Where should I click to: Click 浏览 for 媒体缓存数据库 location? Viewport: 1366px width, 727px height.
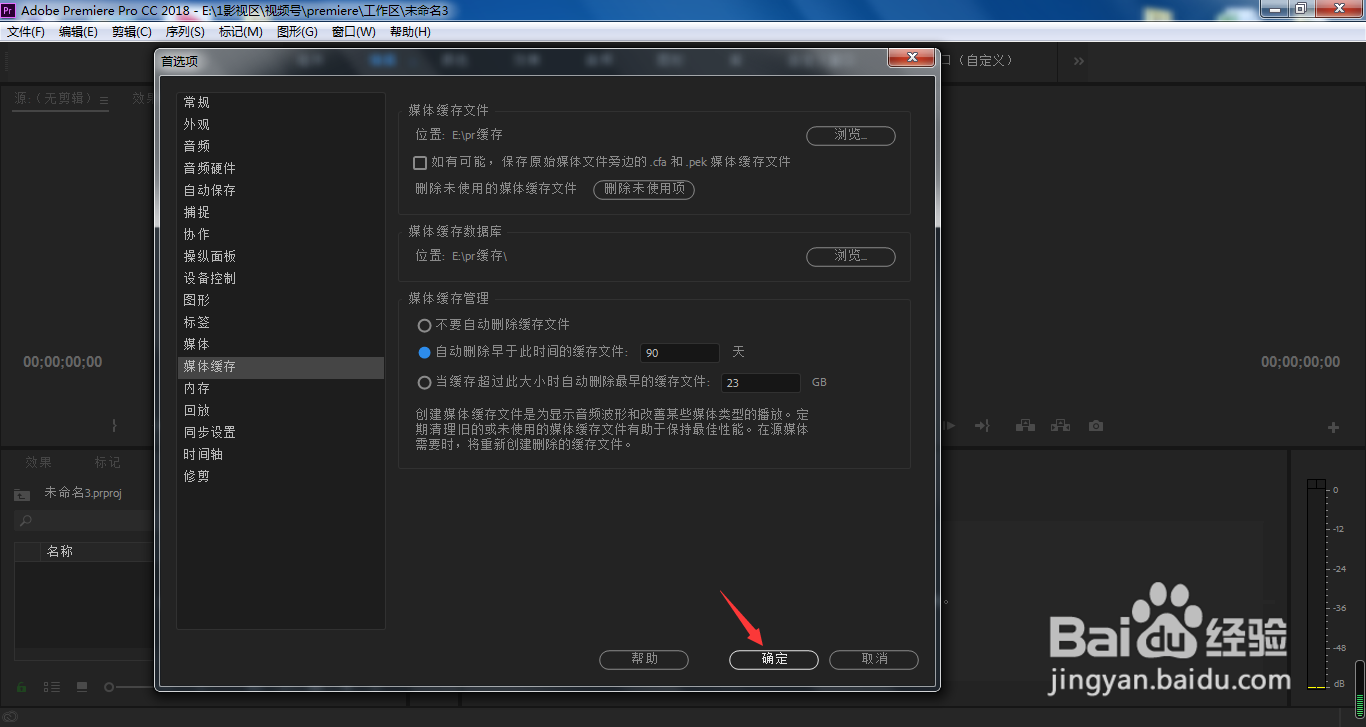(x=851, y=257)
